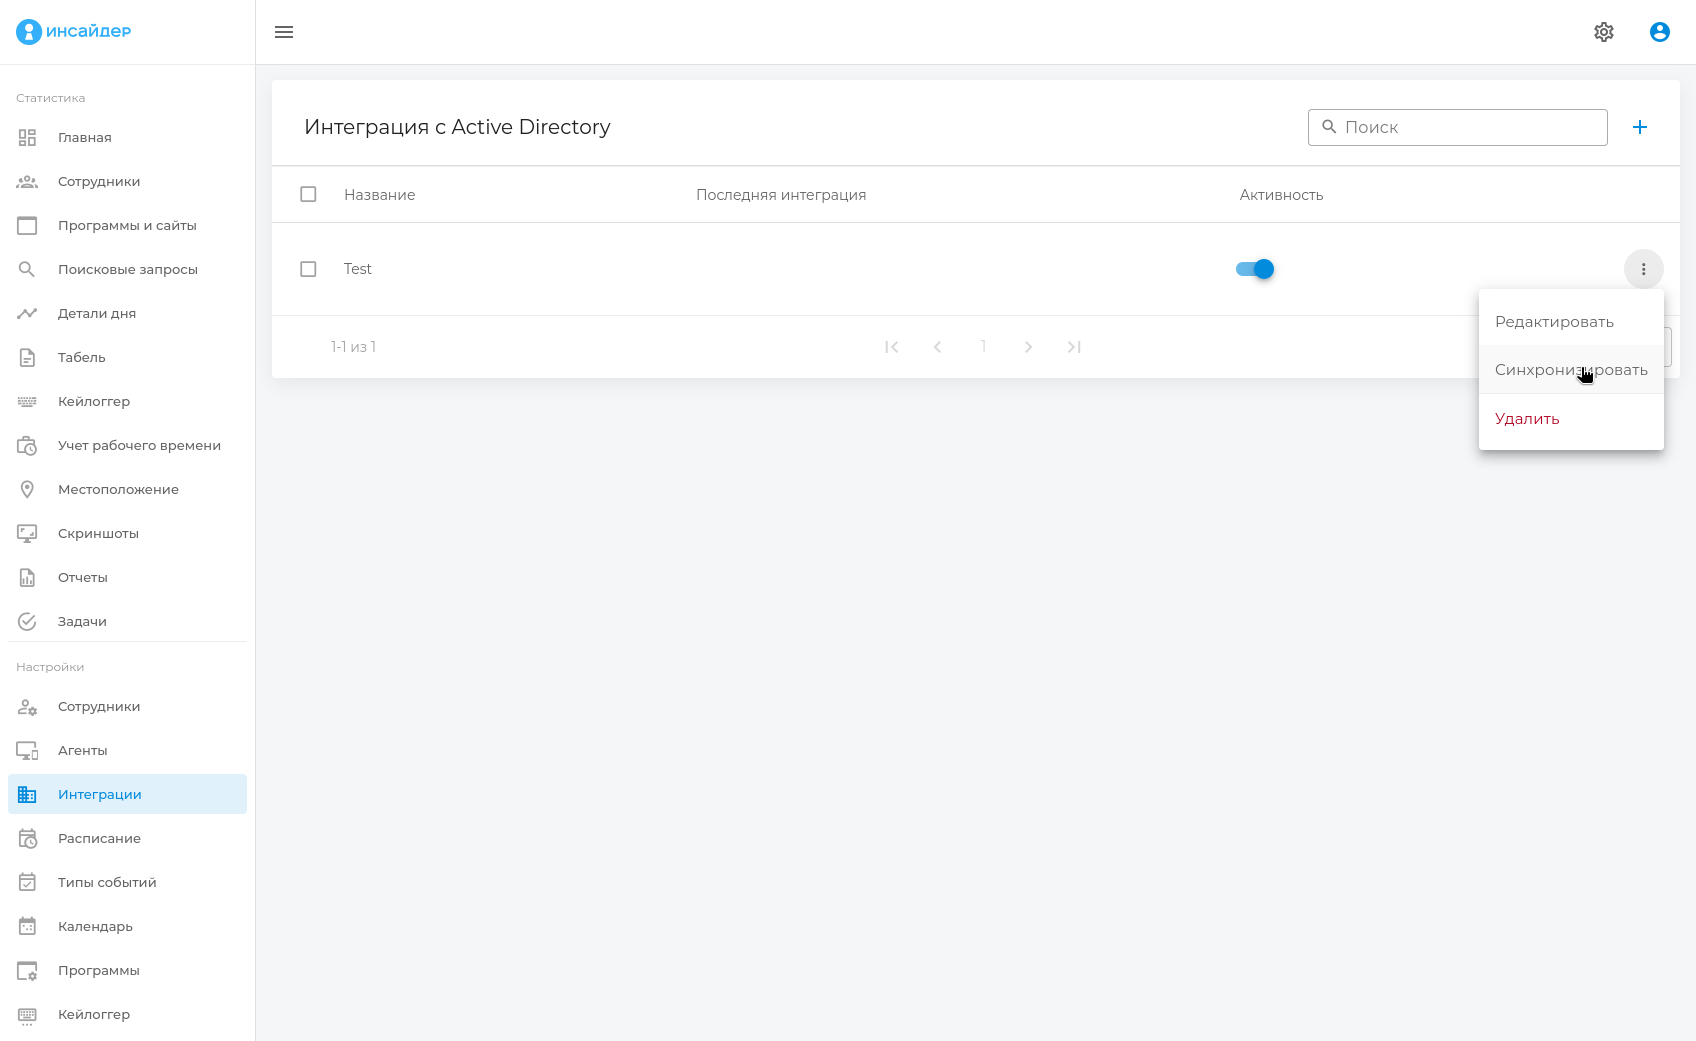Select all rows via header checkbox

(308, 194)
